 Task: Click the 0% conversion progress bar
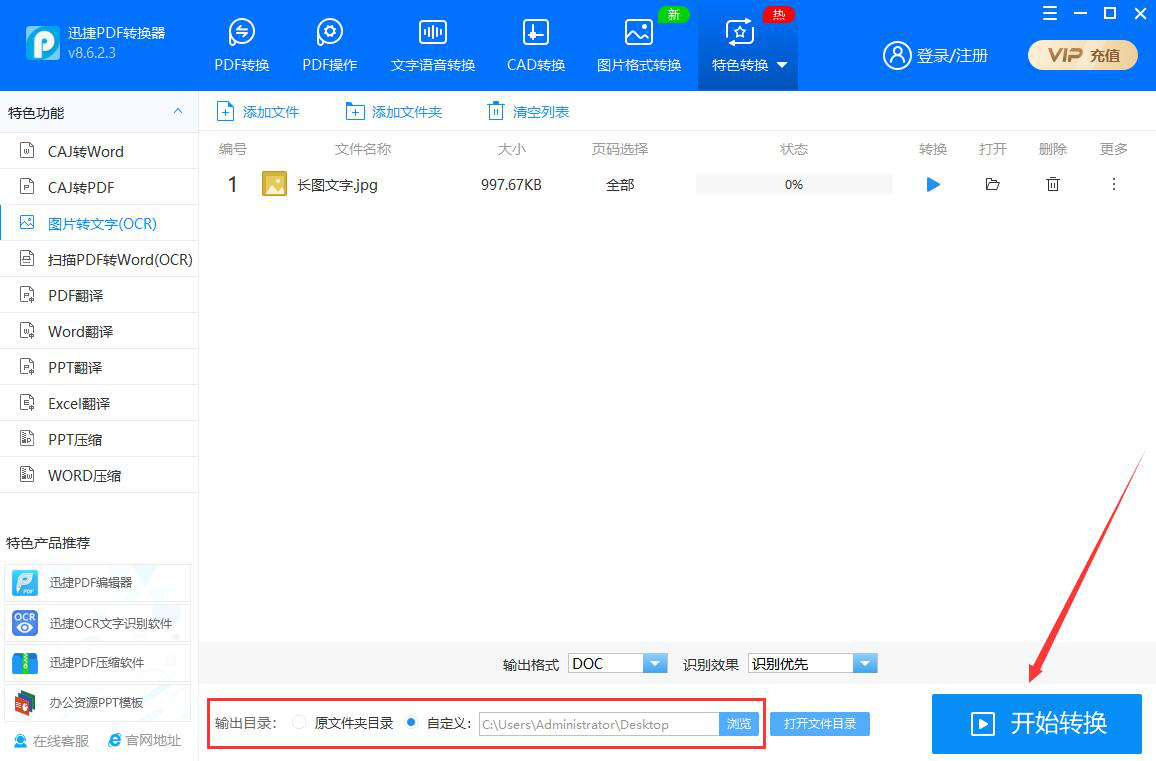point(794,184)
